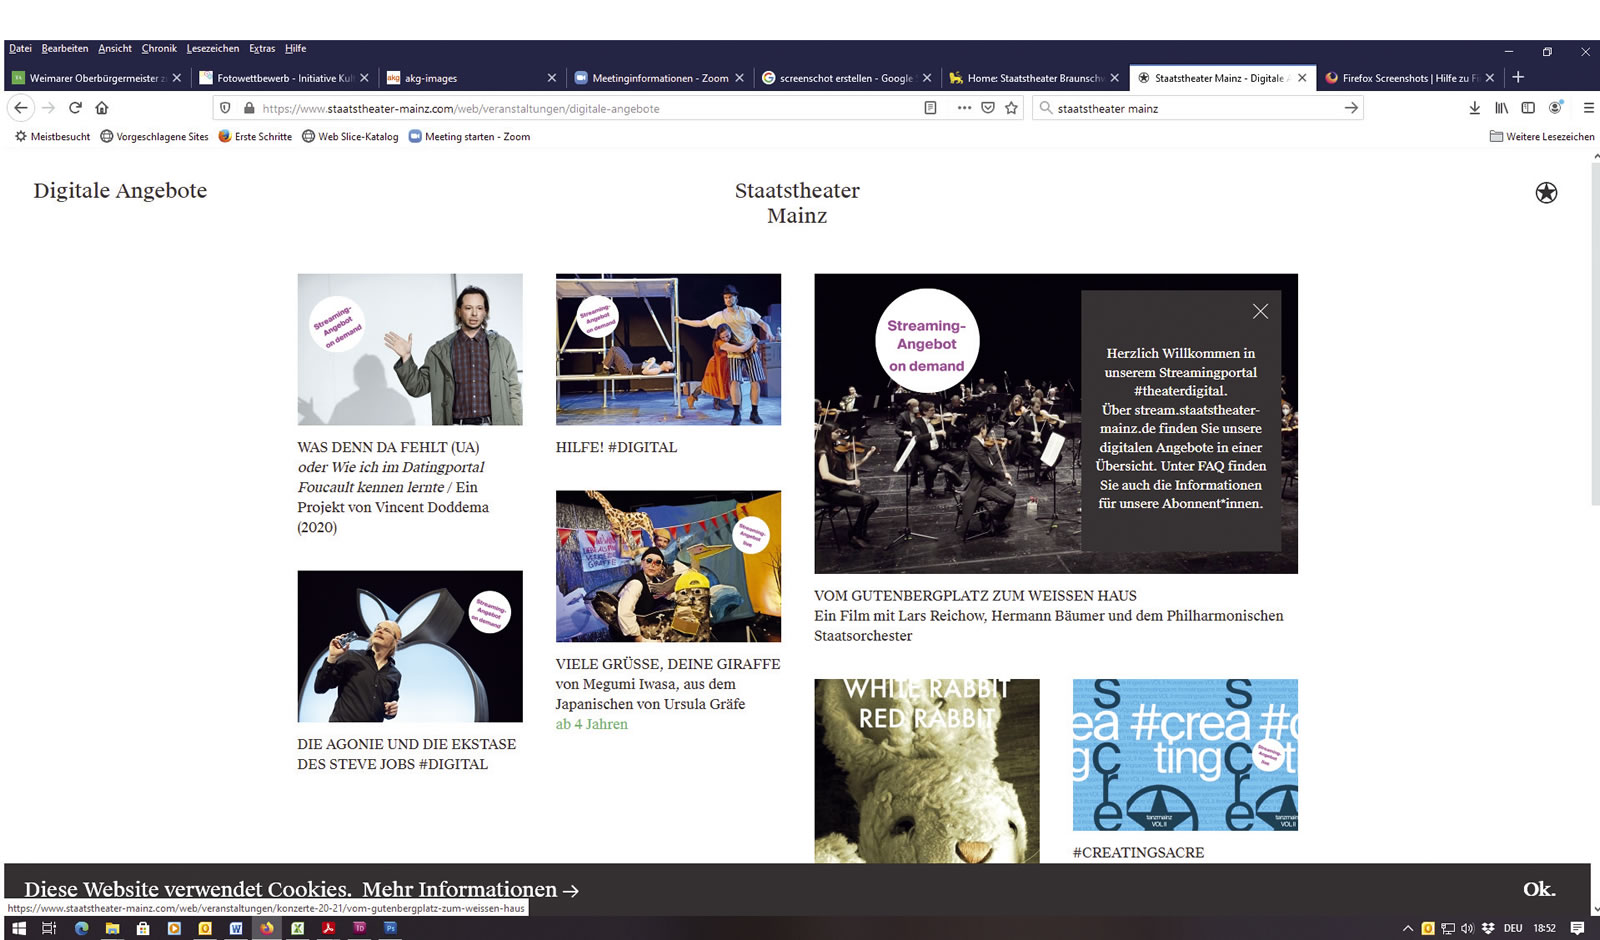Open the Datei menu
Viewport: 1600px width, 940px height.
tap(20, 48)
